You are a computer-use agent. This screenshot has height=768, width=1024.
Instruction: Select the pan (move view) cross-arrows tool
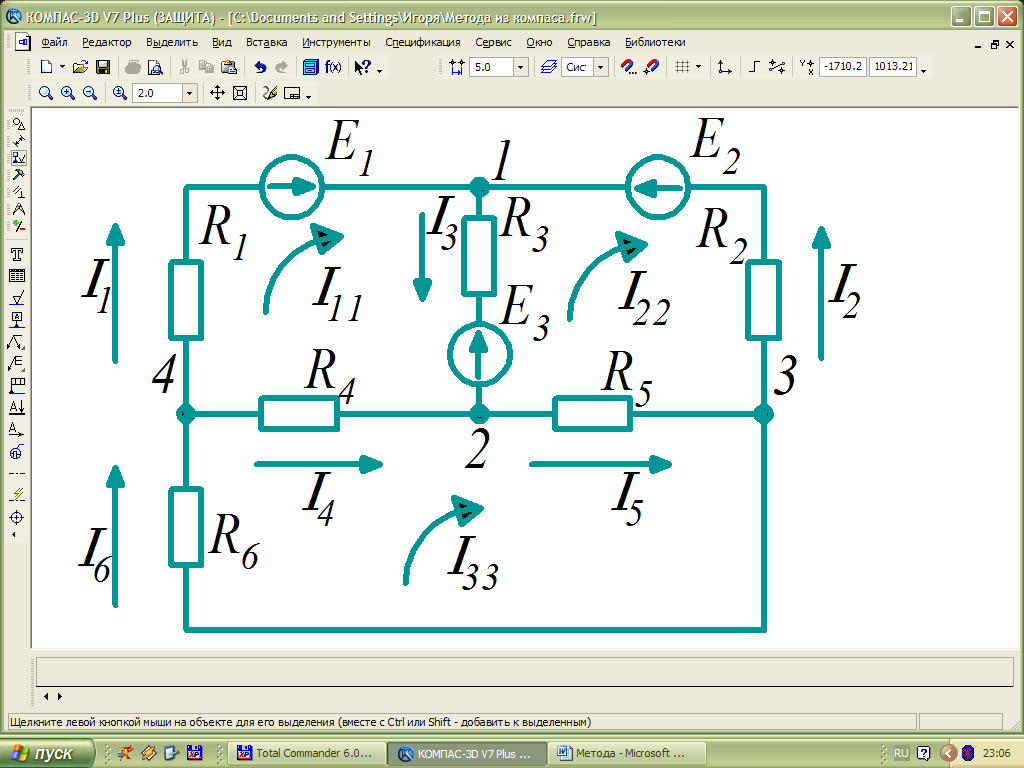coord(217,93)
